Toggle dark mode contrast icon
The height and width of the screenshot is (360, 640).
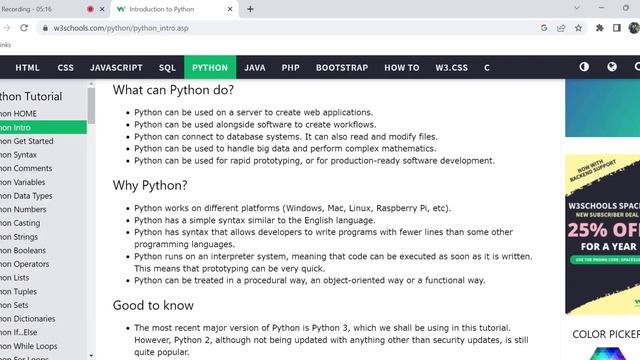(x=584, y=67)
